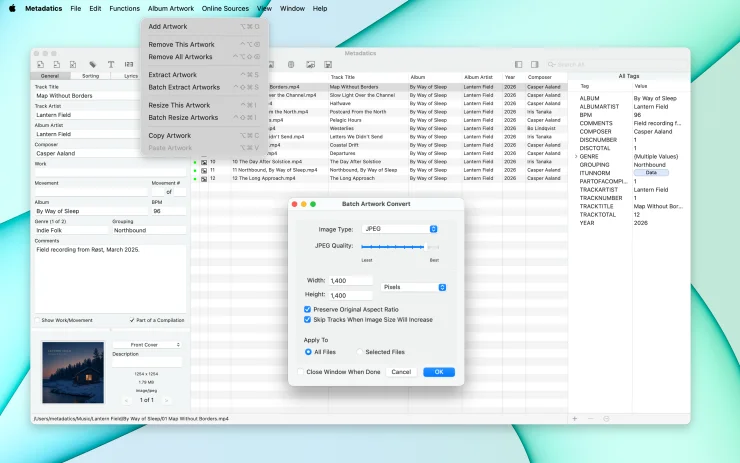Click the Width field showing 1,400
Viewport: 740px width, 463px height.
tap(351, 281)
